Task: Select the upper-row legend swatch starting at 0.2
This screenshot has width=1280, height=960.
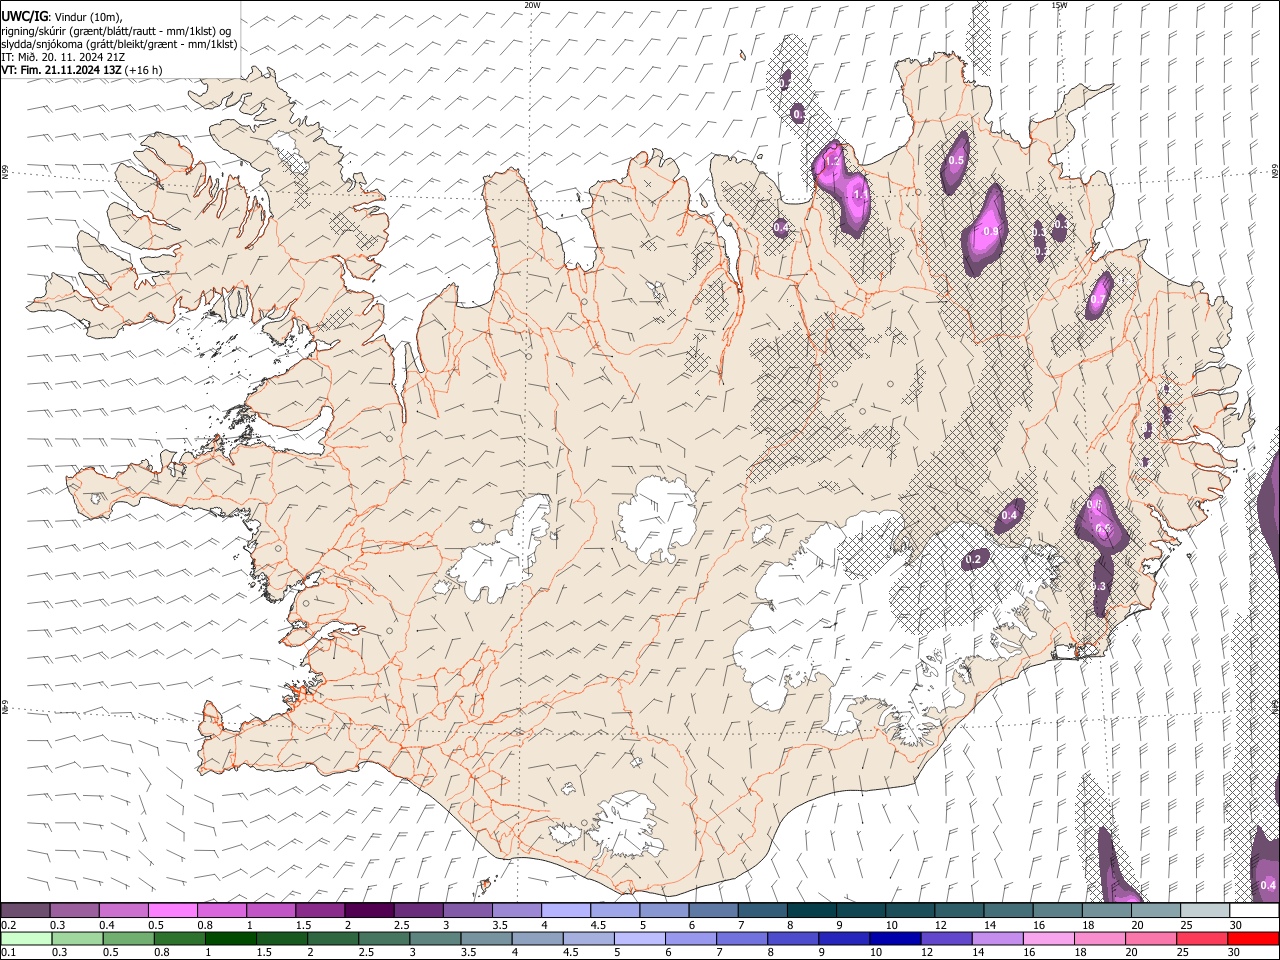Action: pos(25,911)
